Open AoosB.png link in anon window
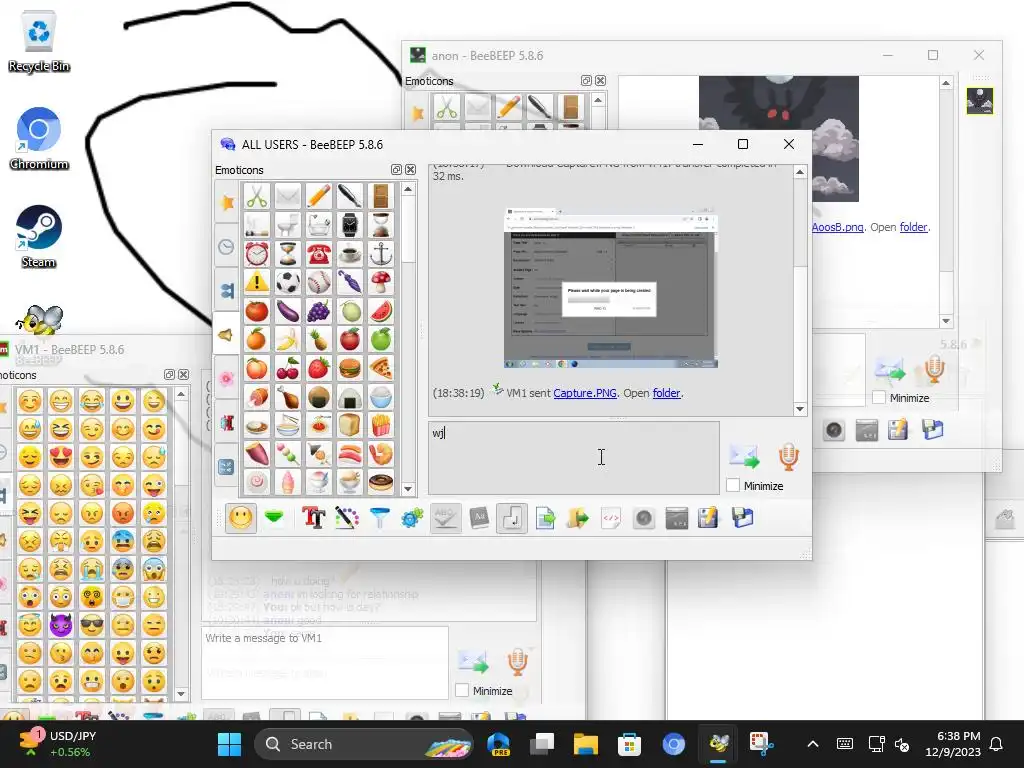The image size is (1024, 768). click(x=837, y=227)
